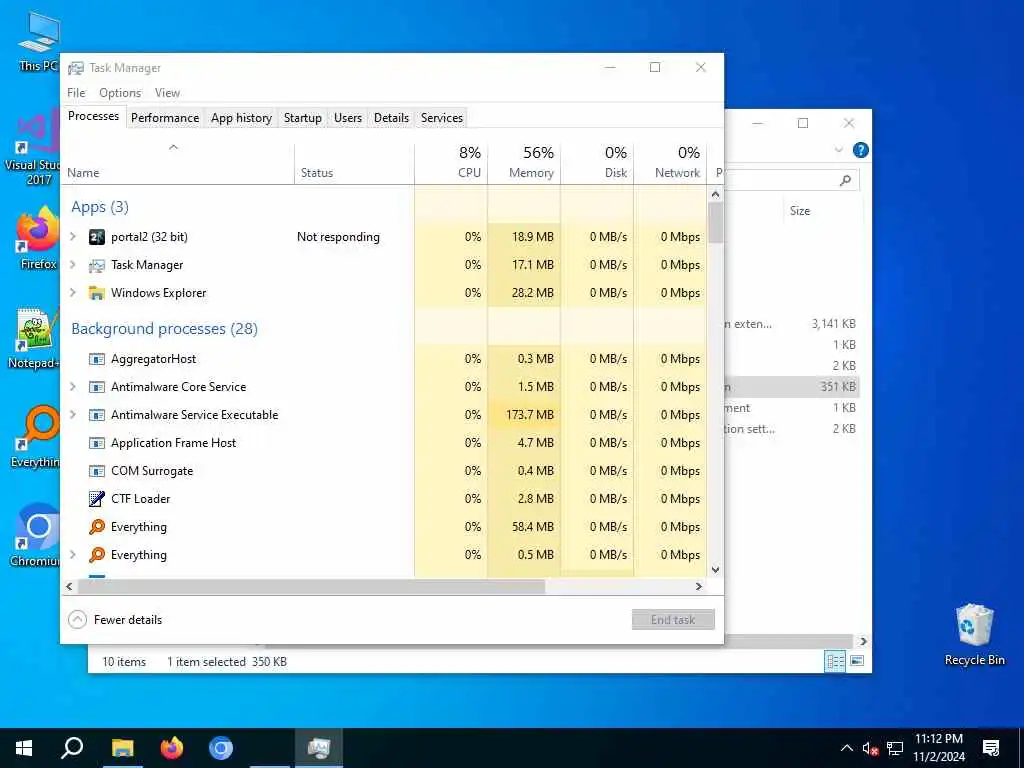
Task: Open taskbar search magnifier
Action: [x=72, y=748]
